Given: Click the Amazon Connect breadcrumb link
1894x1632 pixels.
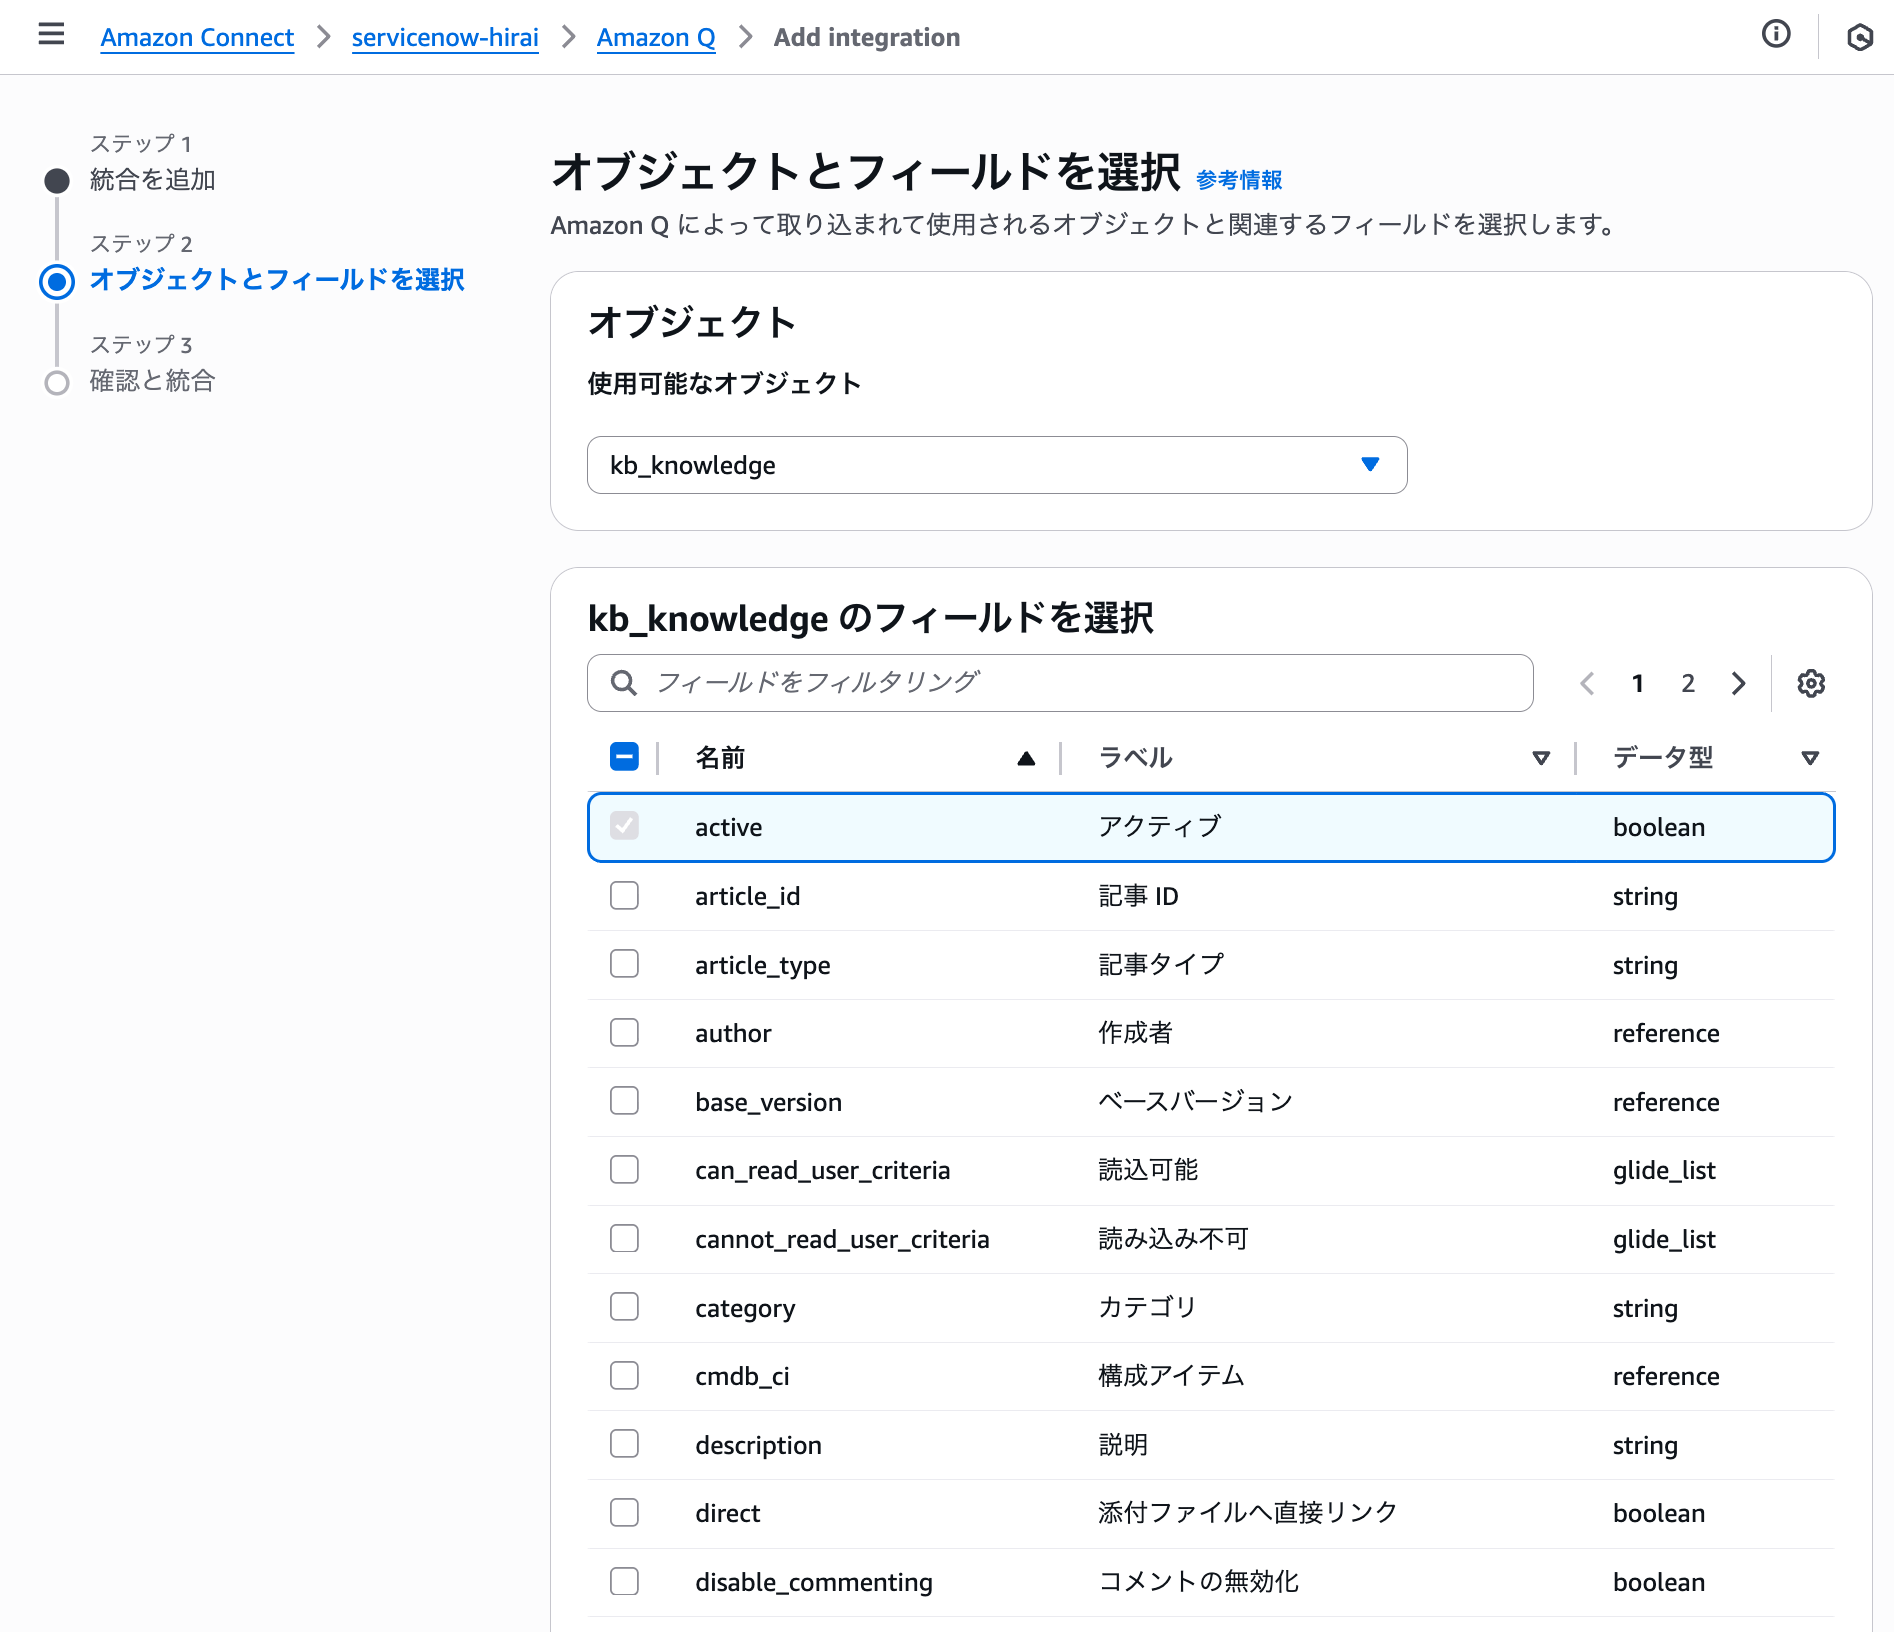Looking at the screenshot, I should [196, 37].
